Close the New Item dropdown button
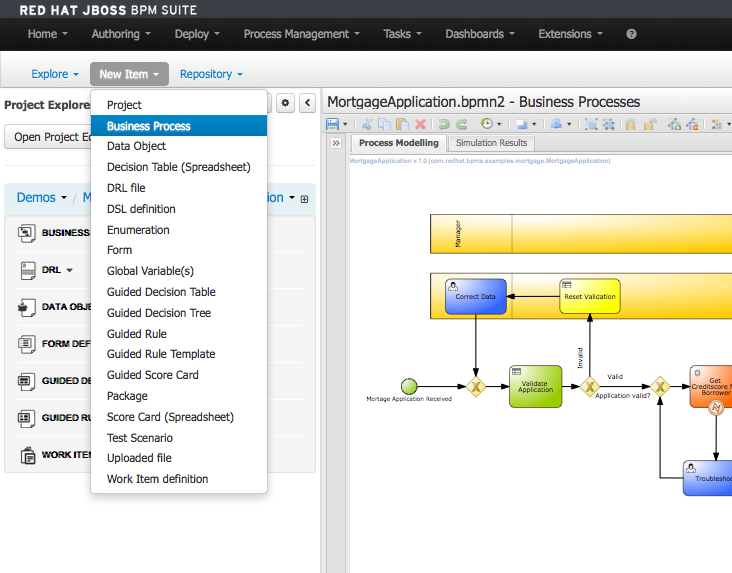The width and height of the screenshot is (732, 573). click(129, 74)
